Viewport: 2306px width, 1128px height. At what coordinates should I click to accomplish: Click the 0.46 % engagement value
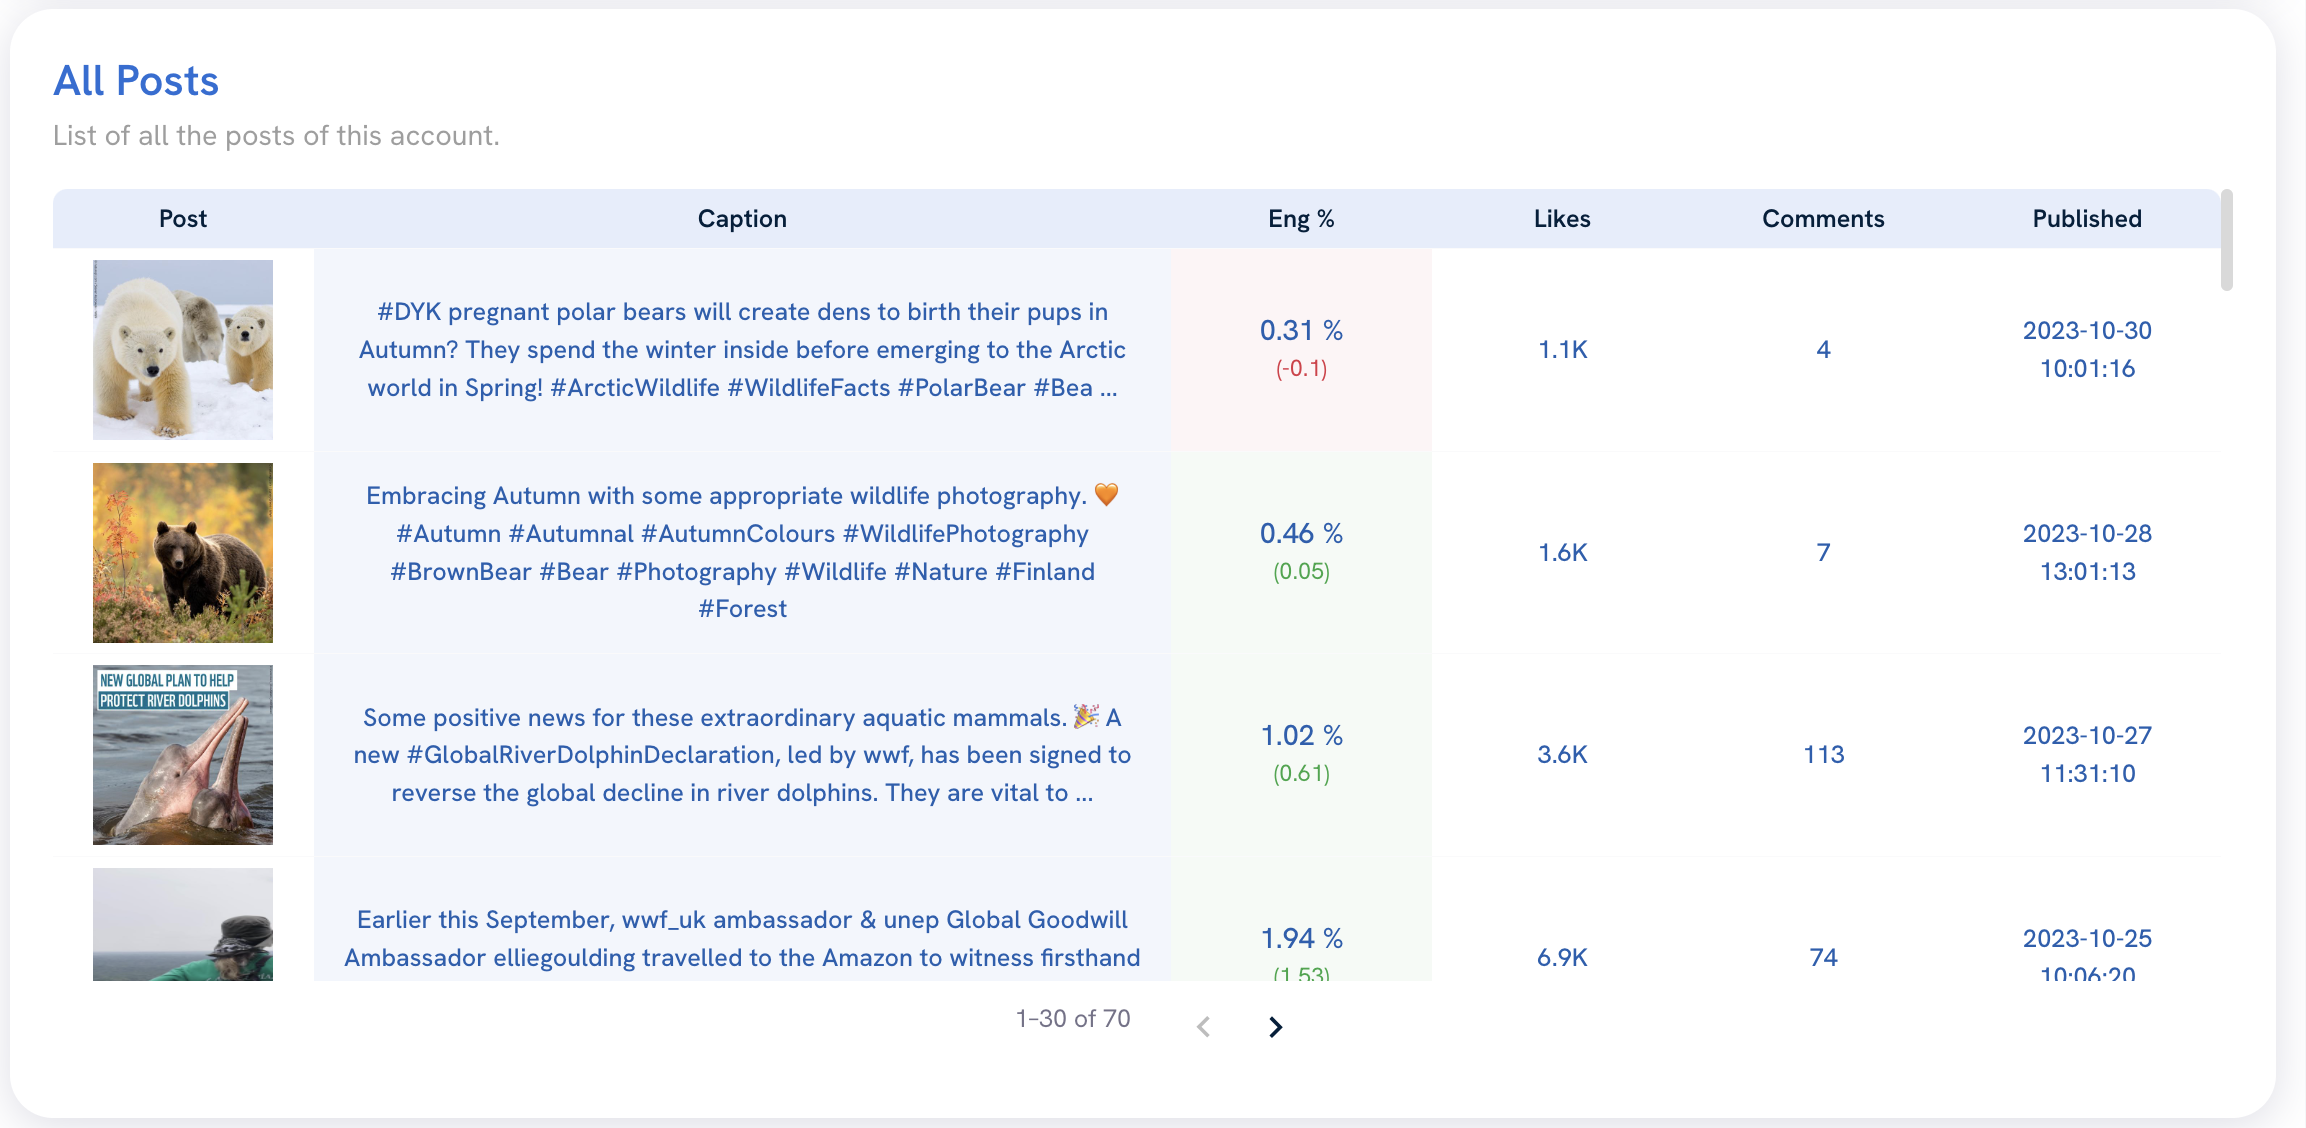pyautogui.click(x=1301, y=534)
